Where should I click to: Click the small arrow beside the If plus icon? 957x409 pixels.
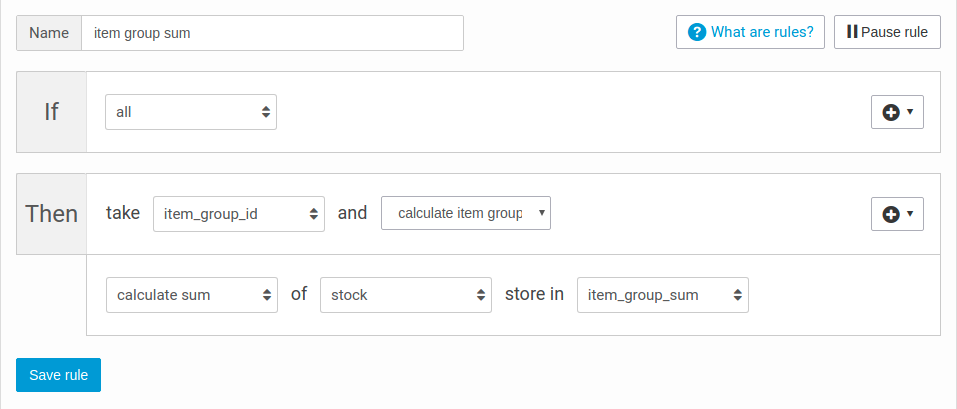point(910,113)
